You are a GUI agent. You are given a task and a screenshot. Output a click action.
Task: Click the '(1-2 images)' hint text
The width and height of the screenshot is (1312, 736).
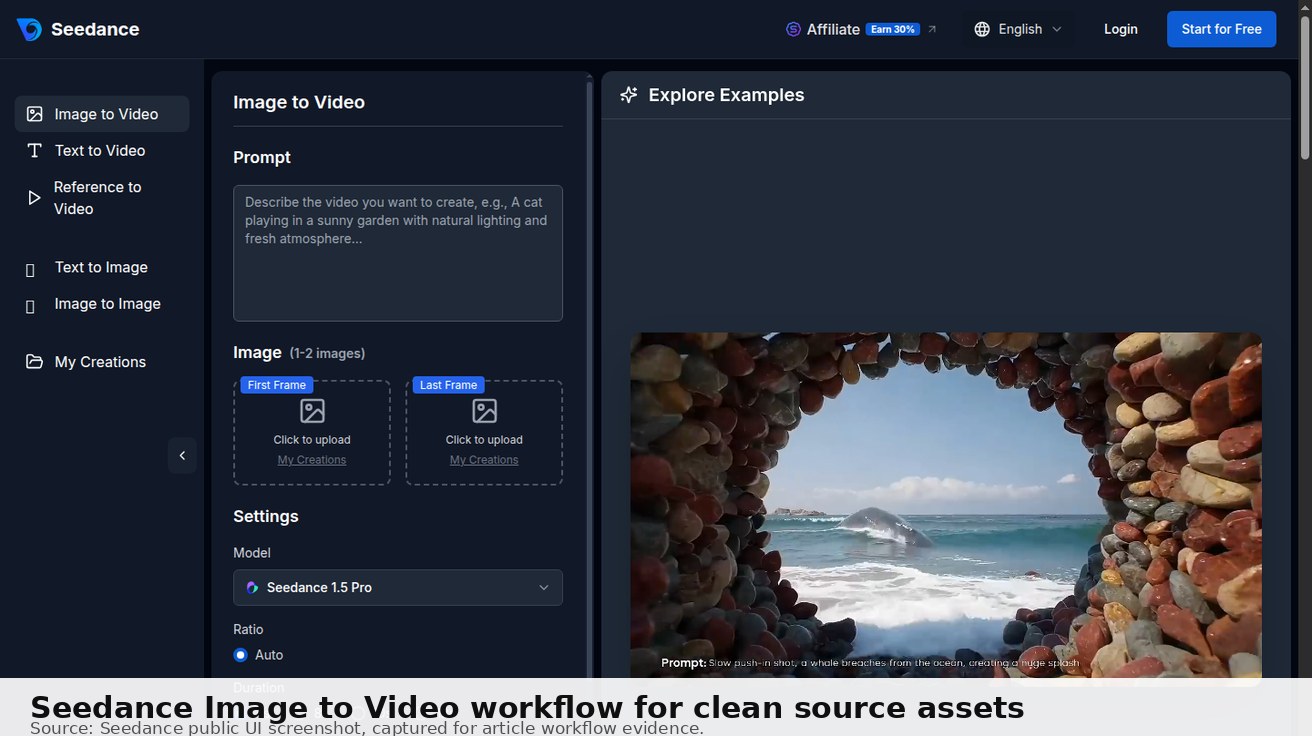pyautogui.click(x=327, y=353)
